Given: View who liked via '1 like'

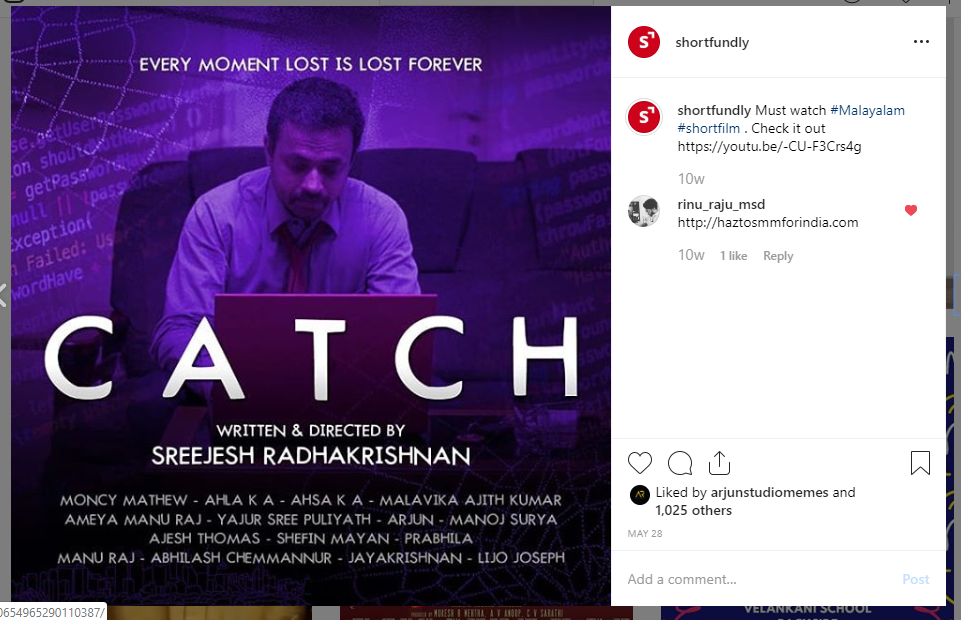Looking at the screenshot, I should (734, 256).
